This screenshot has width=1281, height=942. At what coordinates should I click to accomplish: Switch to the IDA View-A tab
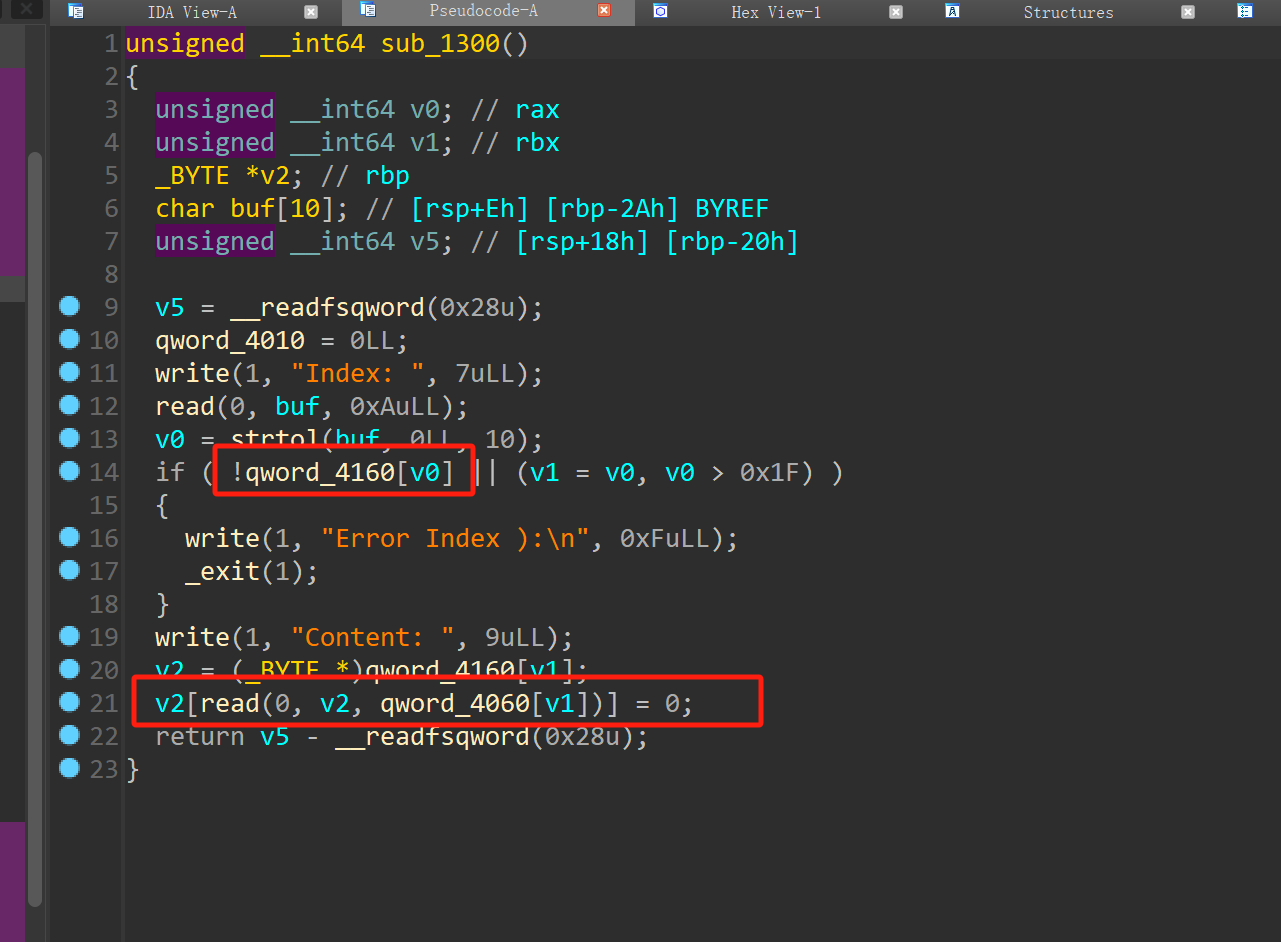pyautogui.click(x=192, y=12)
